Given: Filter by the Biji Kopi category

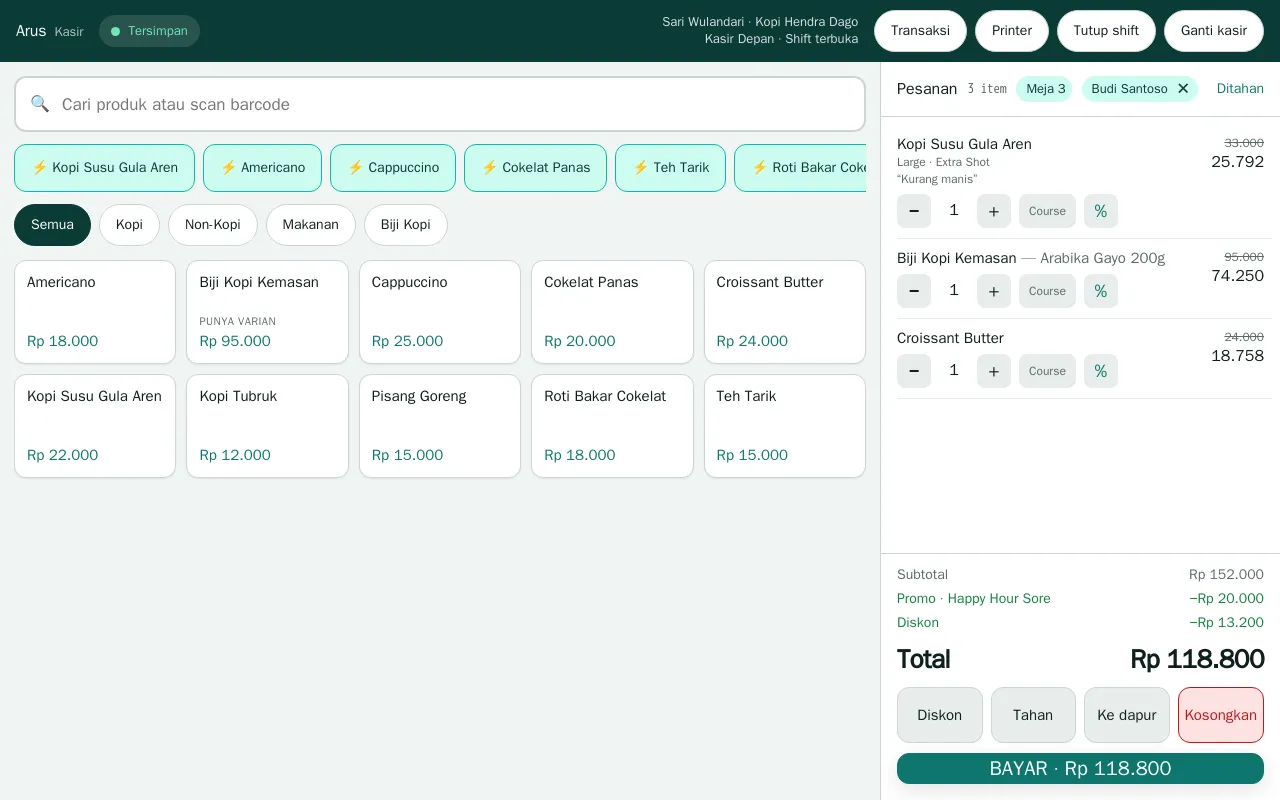Looking at the screenshot, I should coord(406,225).
